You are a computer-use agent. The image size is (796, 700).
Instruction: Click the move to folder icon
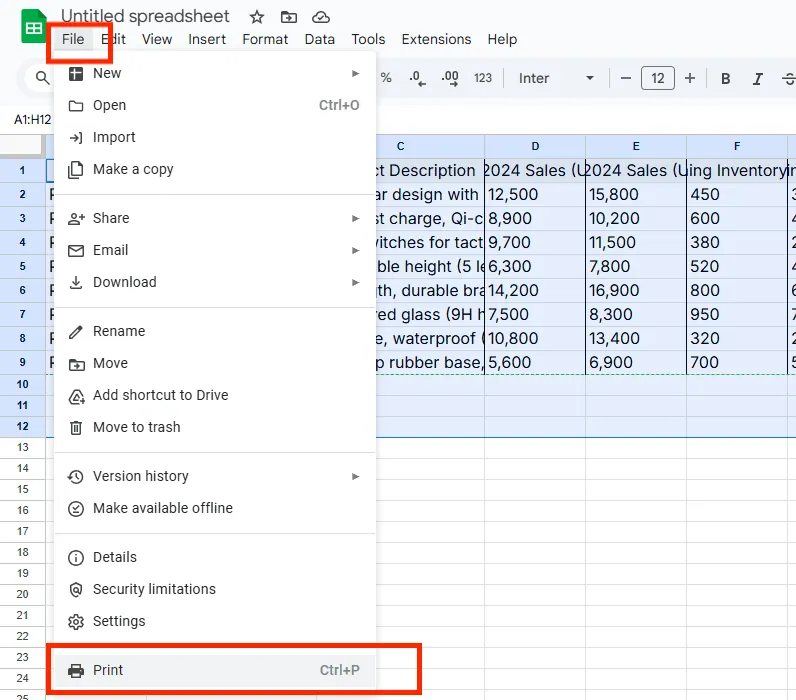288,17
